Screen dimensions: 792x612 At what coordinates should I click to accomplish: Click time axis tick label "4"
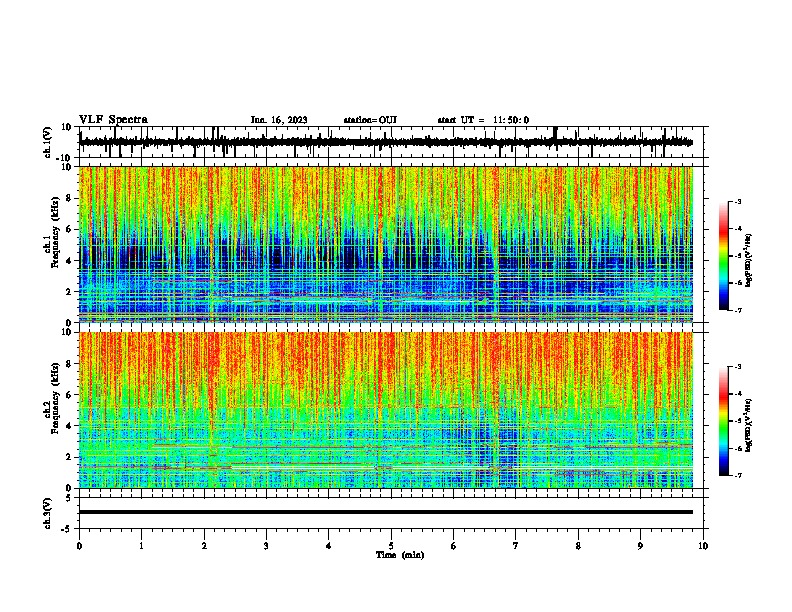pyautogui.click(x=329, y=546)
